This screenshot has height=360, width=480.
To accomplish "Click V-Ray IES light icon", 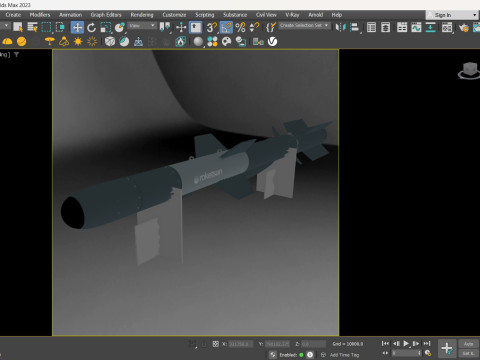I will pos(64,41).
